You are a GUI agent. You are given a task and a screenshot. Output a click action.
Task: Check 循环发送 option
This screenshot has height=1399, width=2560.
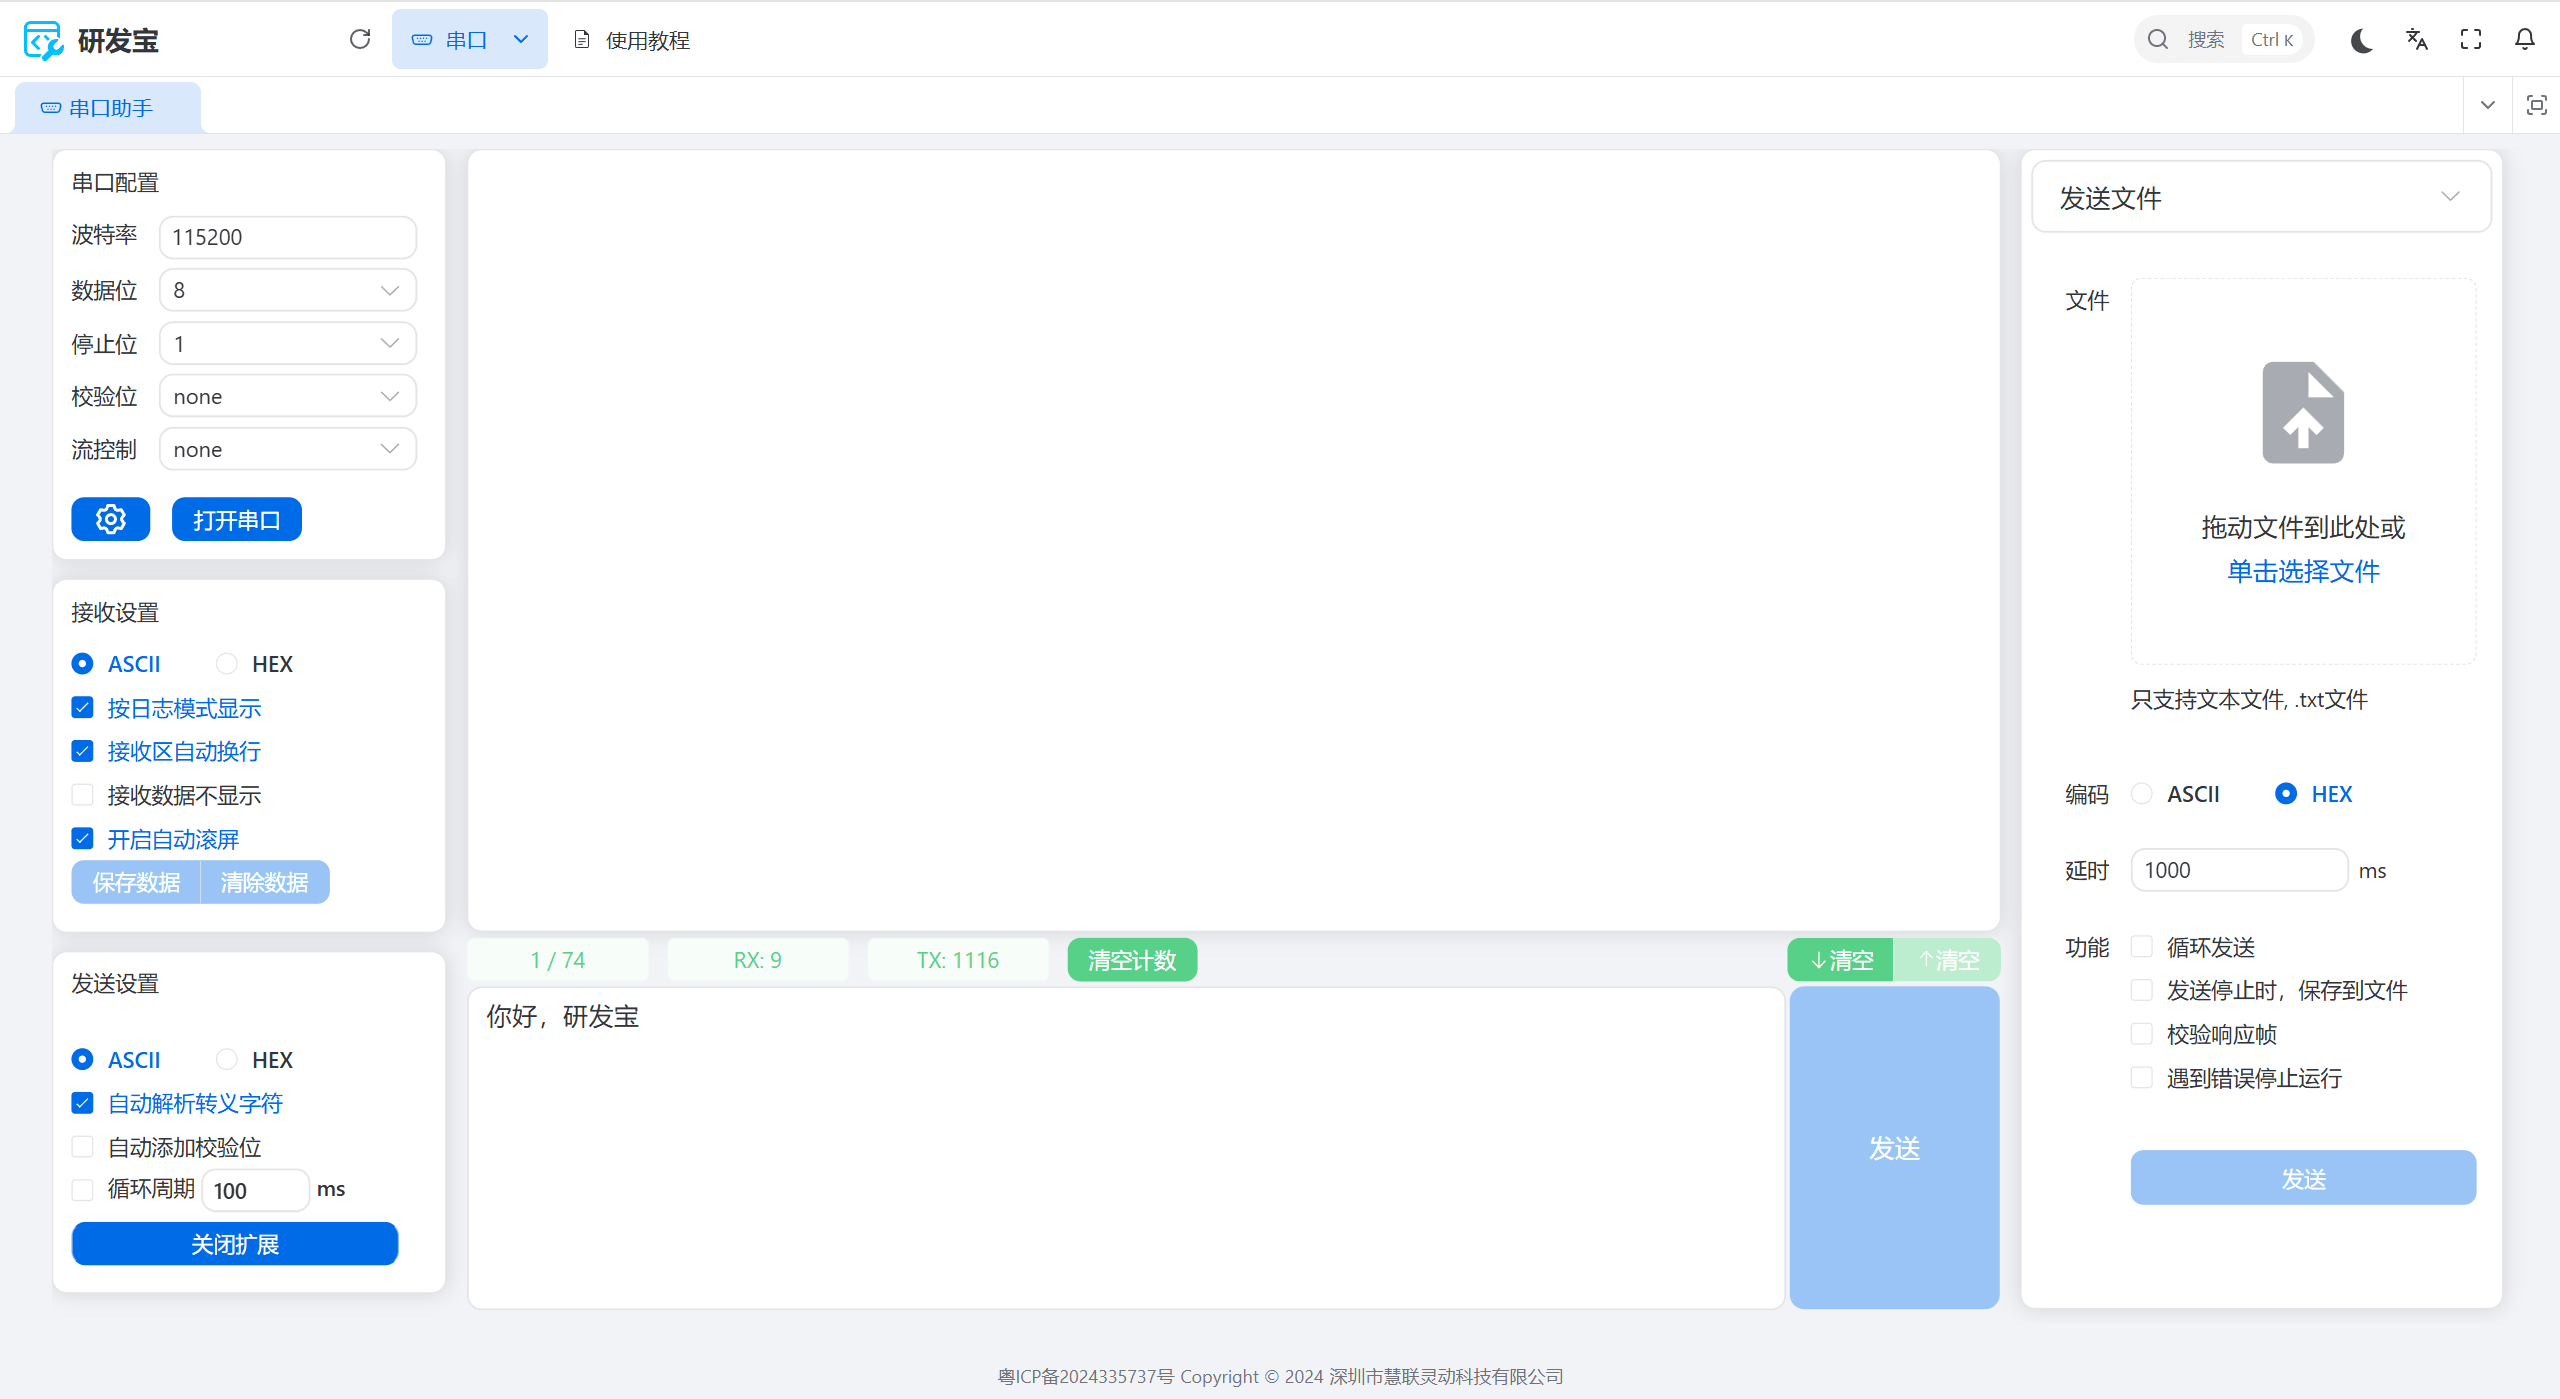[x=2142, y=946]
